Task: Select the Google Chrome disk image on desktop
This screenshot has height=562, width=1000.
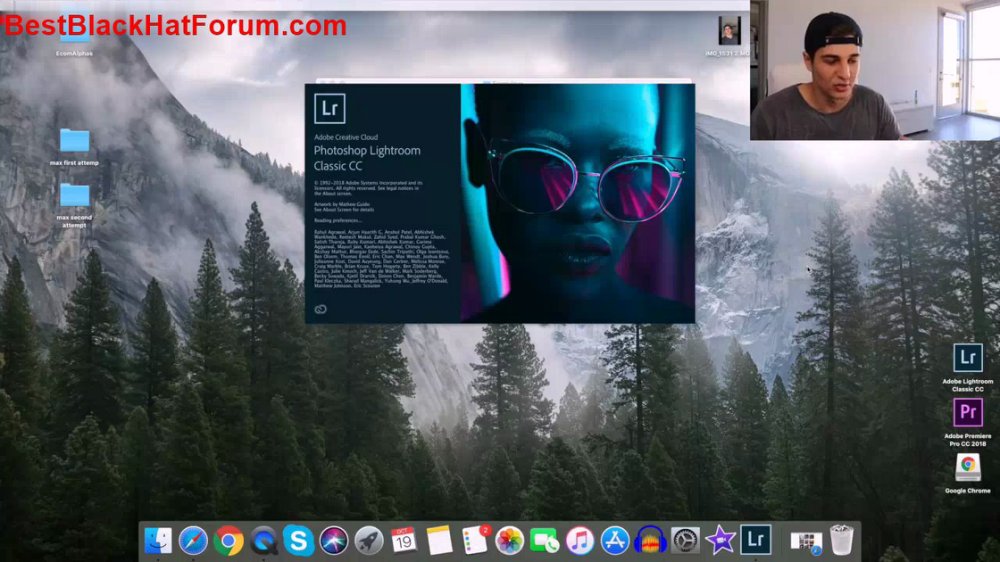Action: pyautogui.click(x=967, y=473)
